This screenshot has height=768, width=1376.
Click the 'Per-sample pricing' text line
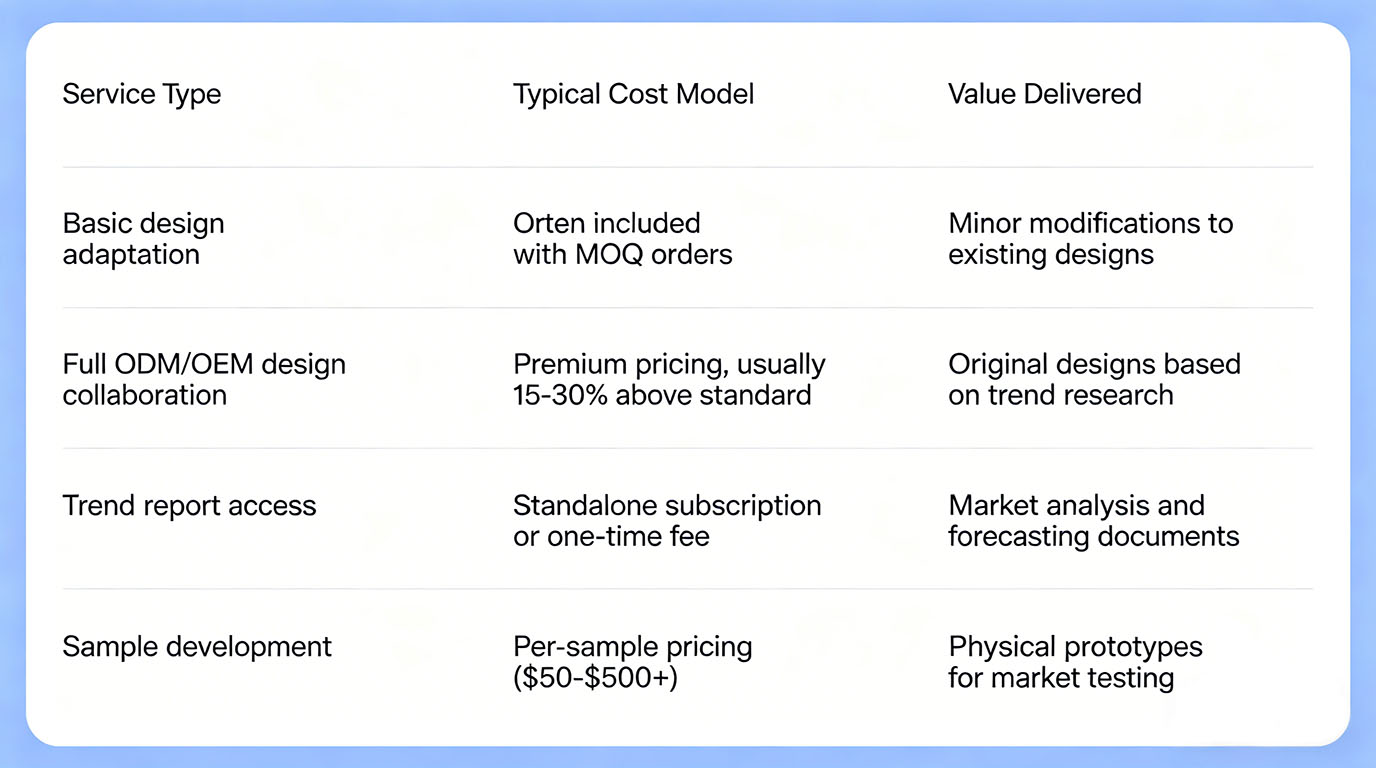click(x=632, y=646)
